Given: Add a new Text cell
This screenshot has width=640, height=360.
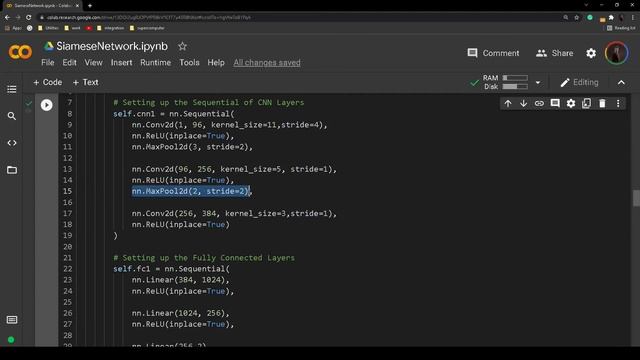Looking at the screenshot, I should tap(85, 82).
